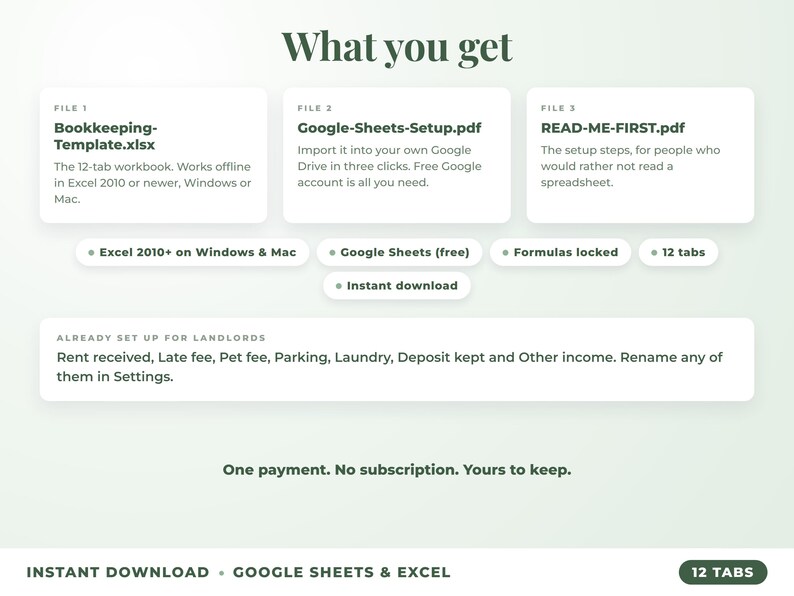
Task: Click the "12 tabs" pill badge
Action: [x=679, y=252]
